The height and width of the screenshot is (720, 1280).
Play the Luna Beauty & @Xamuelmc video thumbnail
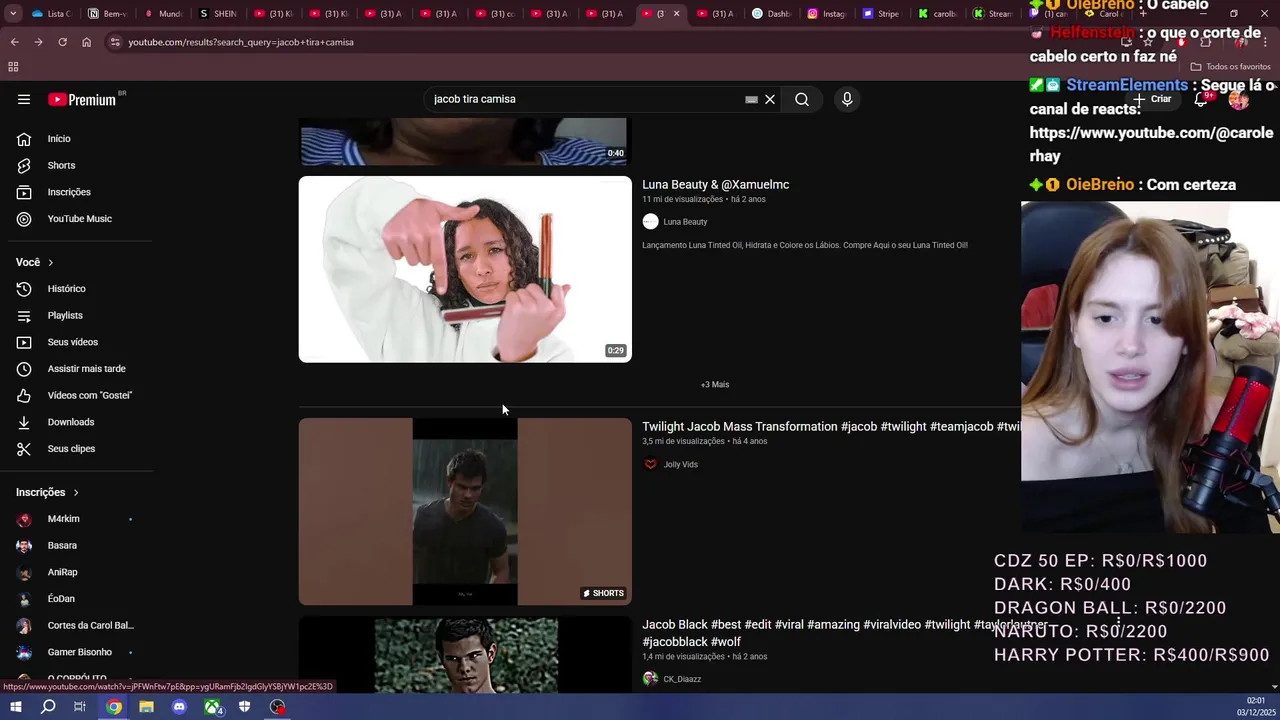point(465,269)
